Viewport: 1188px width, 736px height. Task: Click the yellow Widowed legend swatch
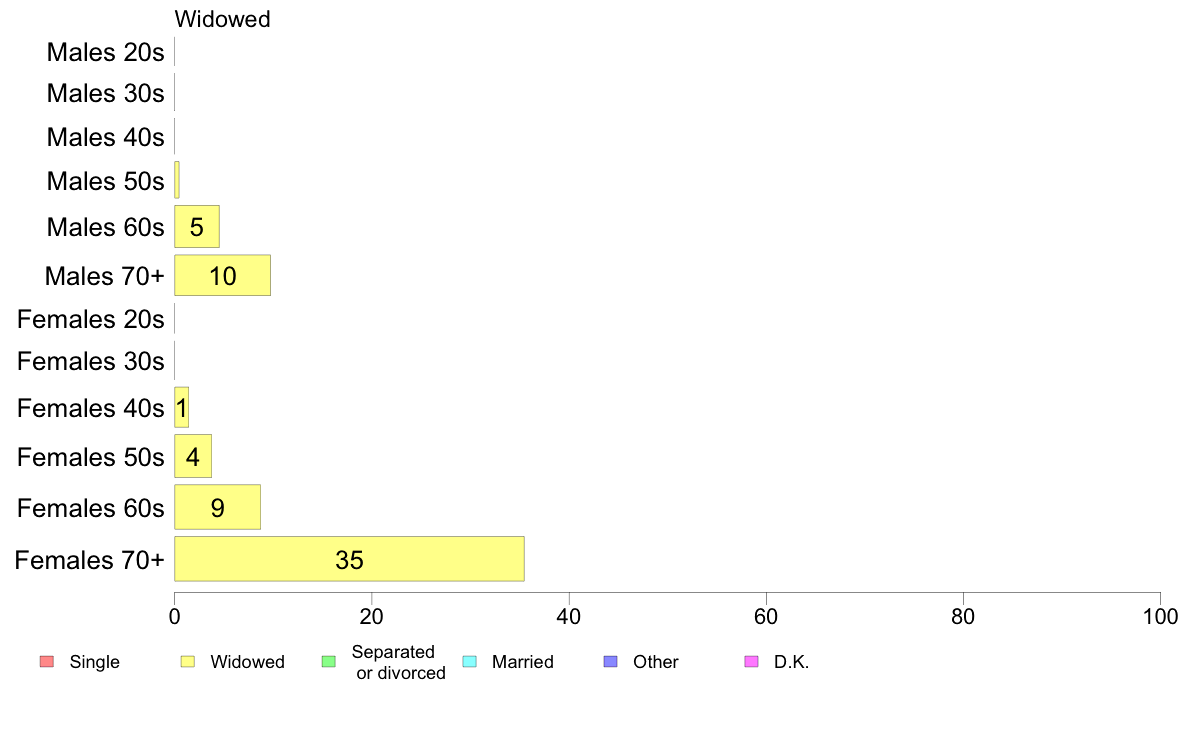[188, 662]
